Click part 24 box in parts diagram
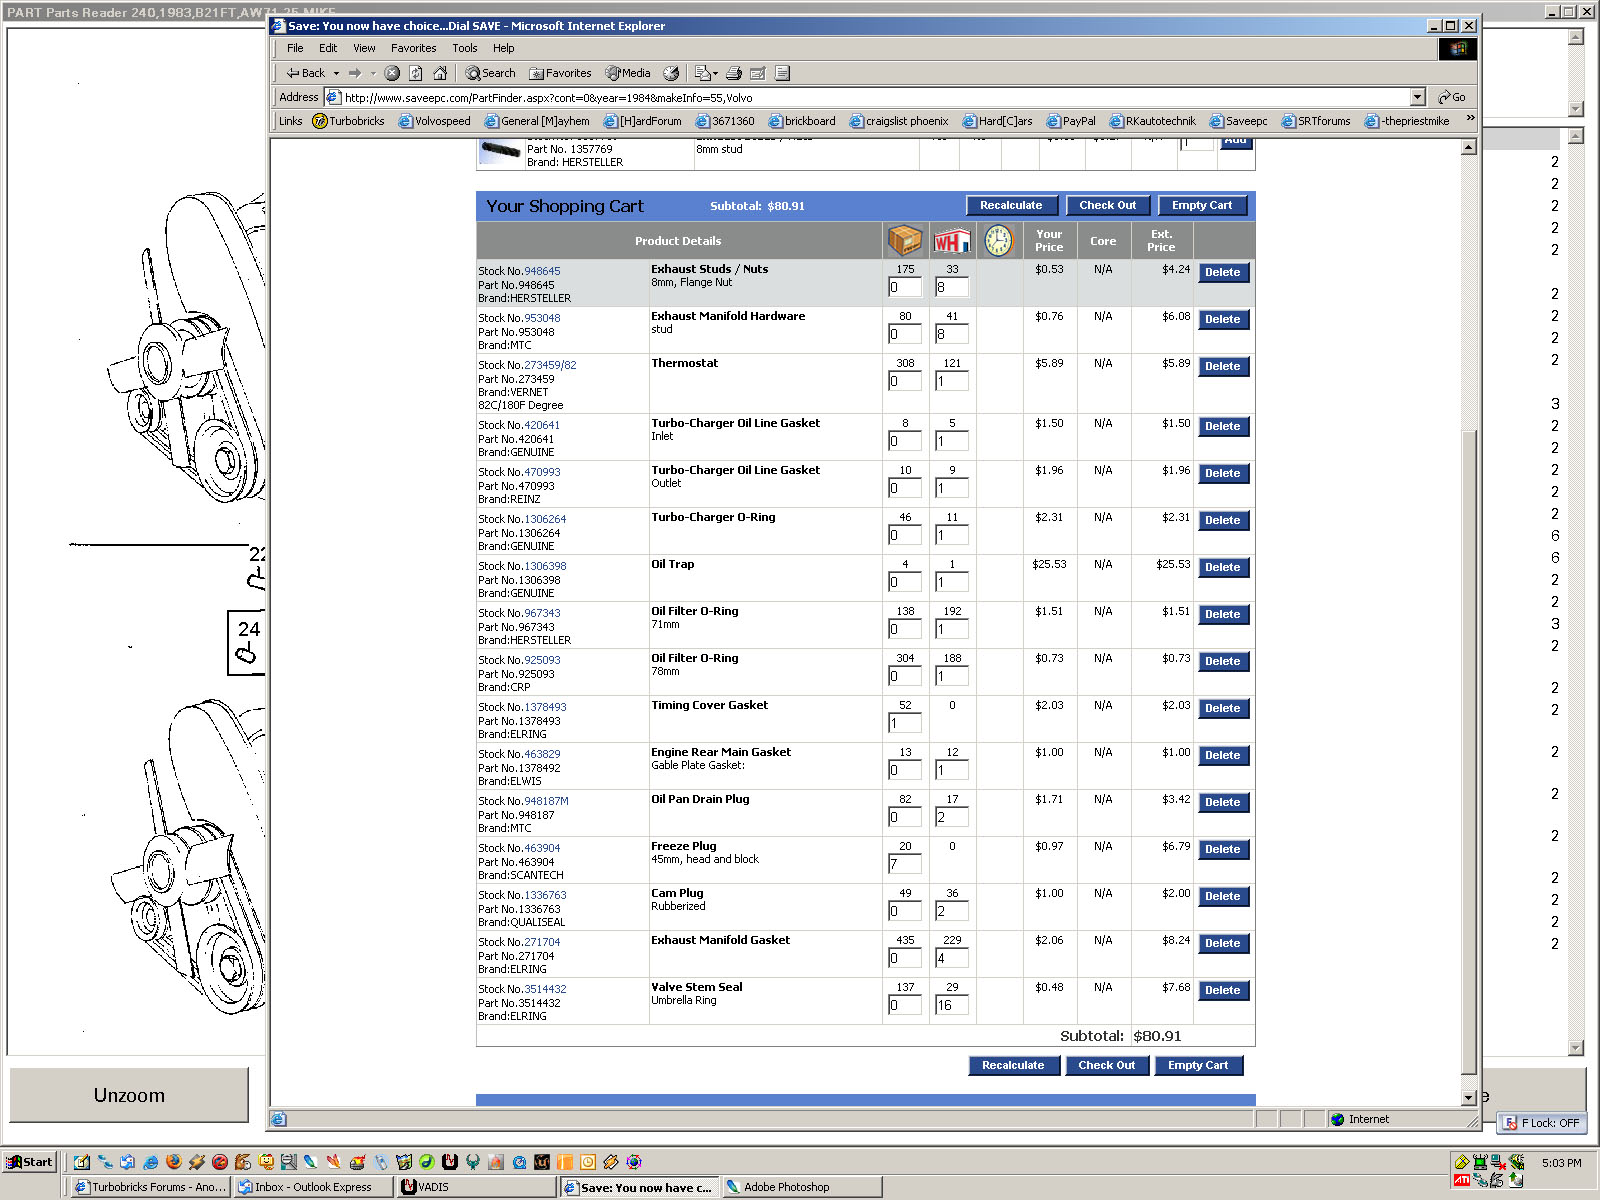The image size is (1600, 1200). point(246,642)
